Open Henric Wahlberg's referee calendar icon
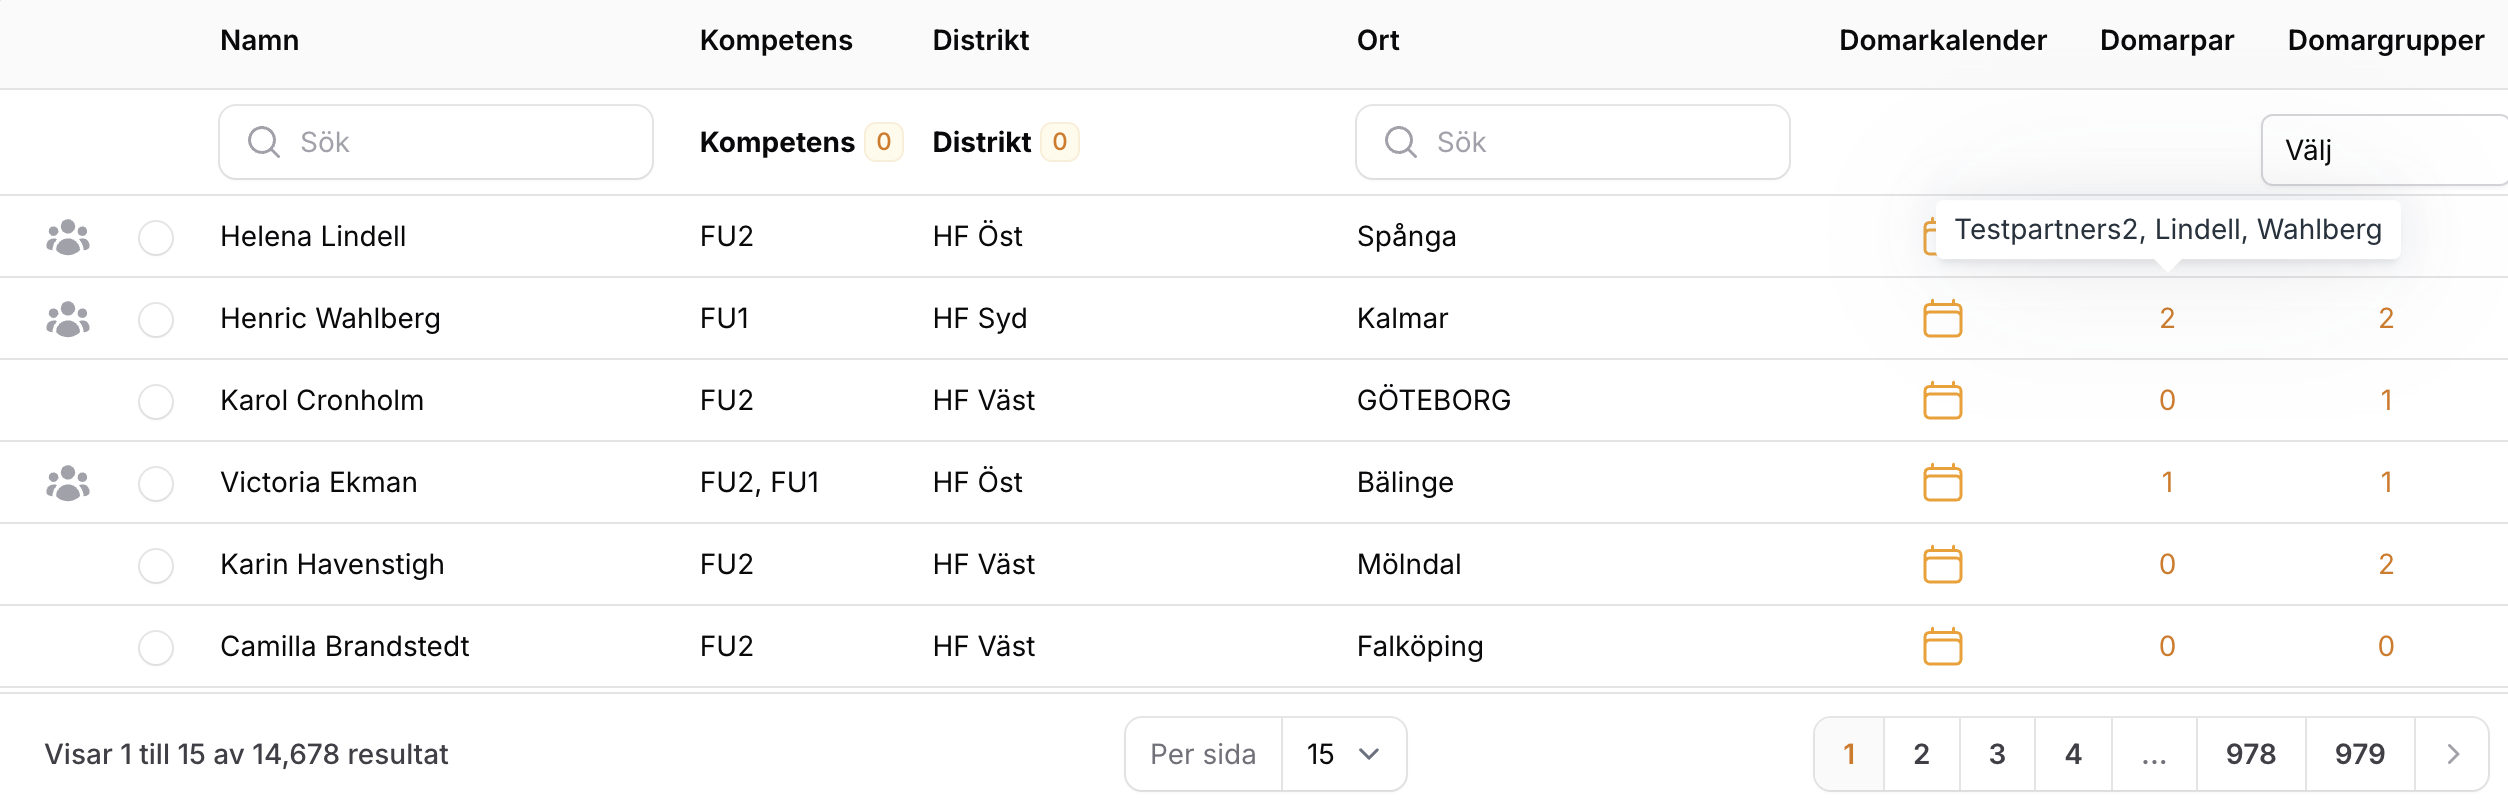The width and height of the screenshot is (2508, 800). click(1942, 319)
